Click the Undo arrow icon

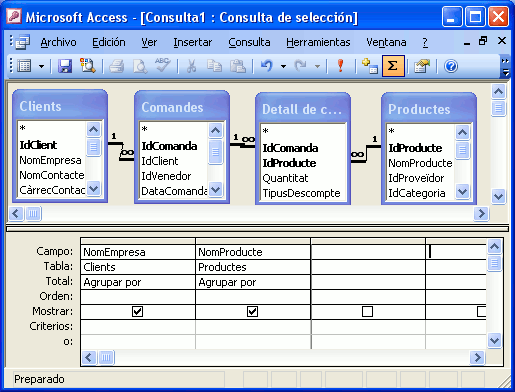[267, 66]
